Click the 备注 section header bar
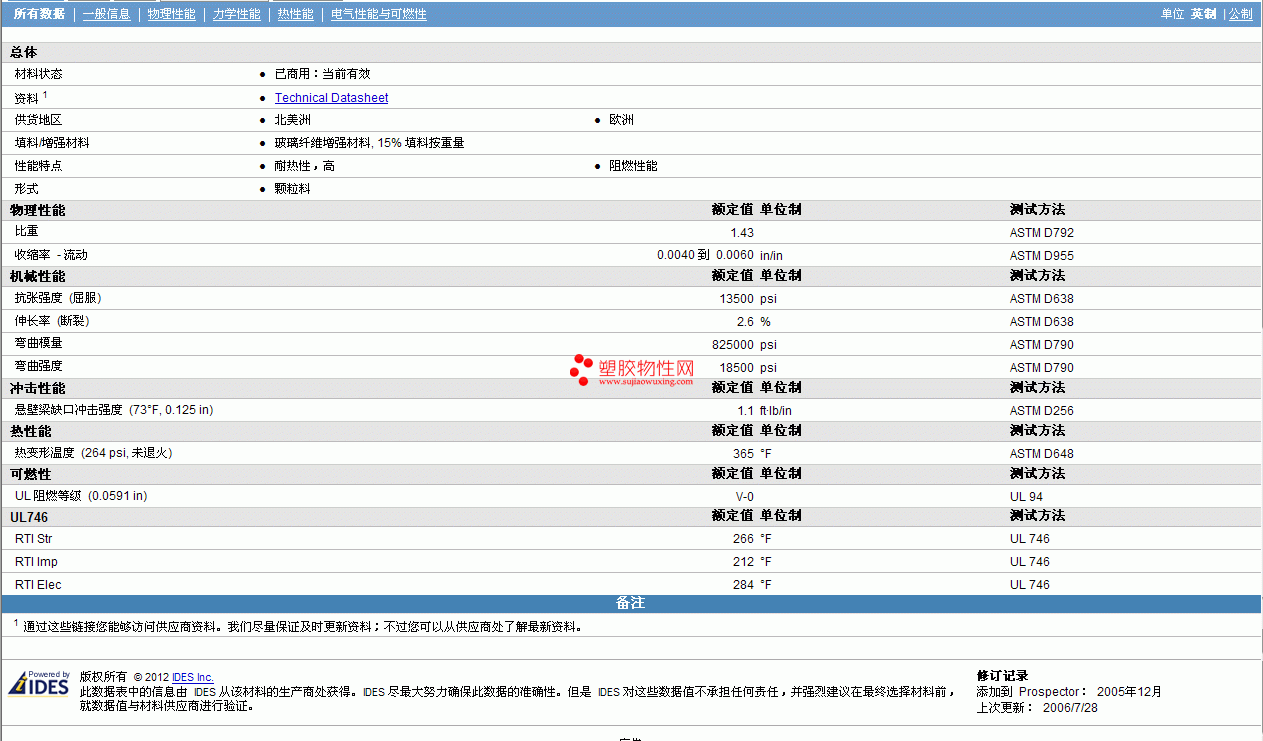 tap(631, 604)
